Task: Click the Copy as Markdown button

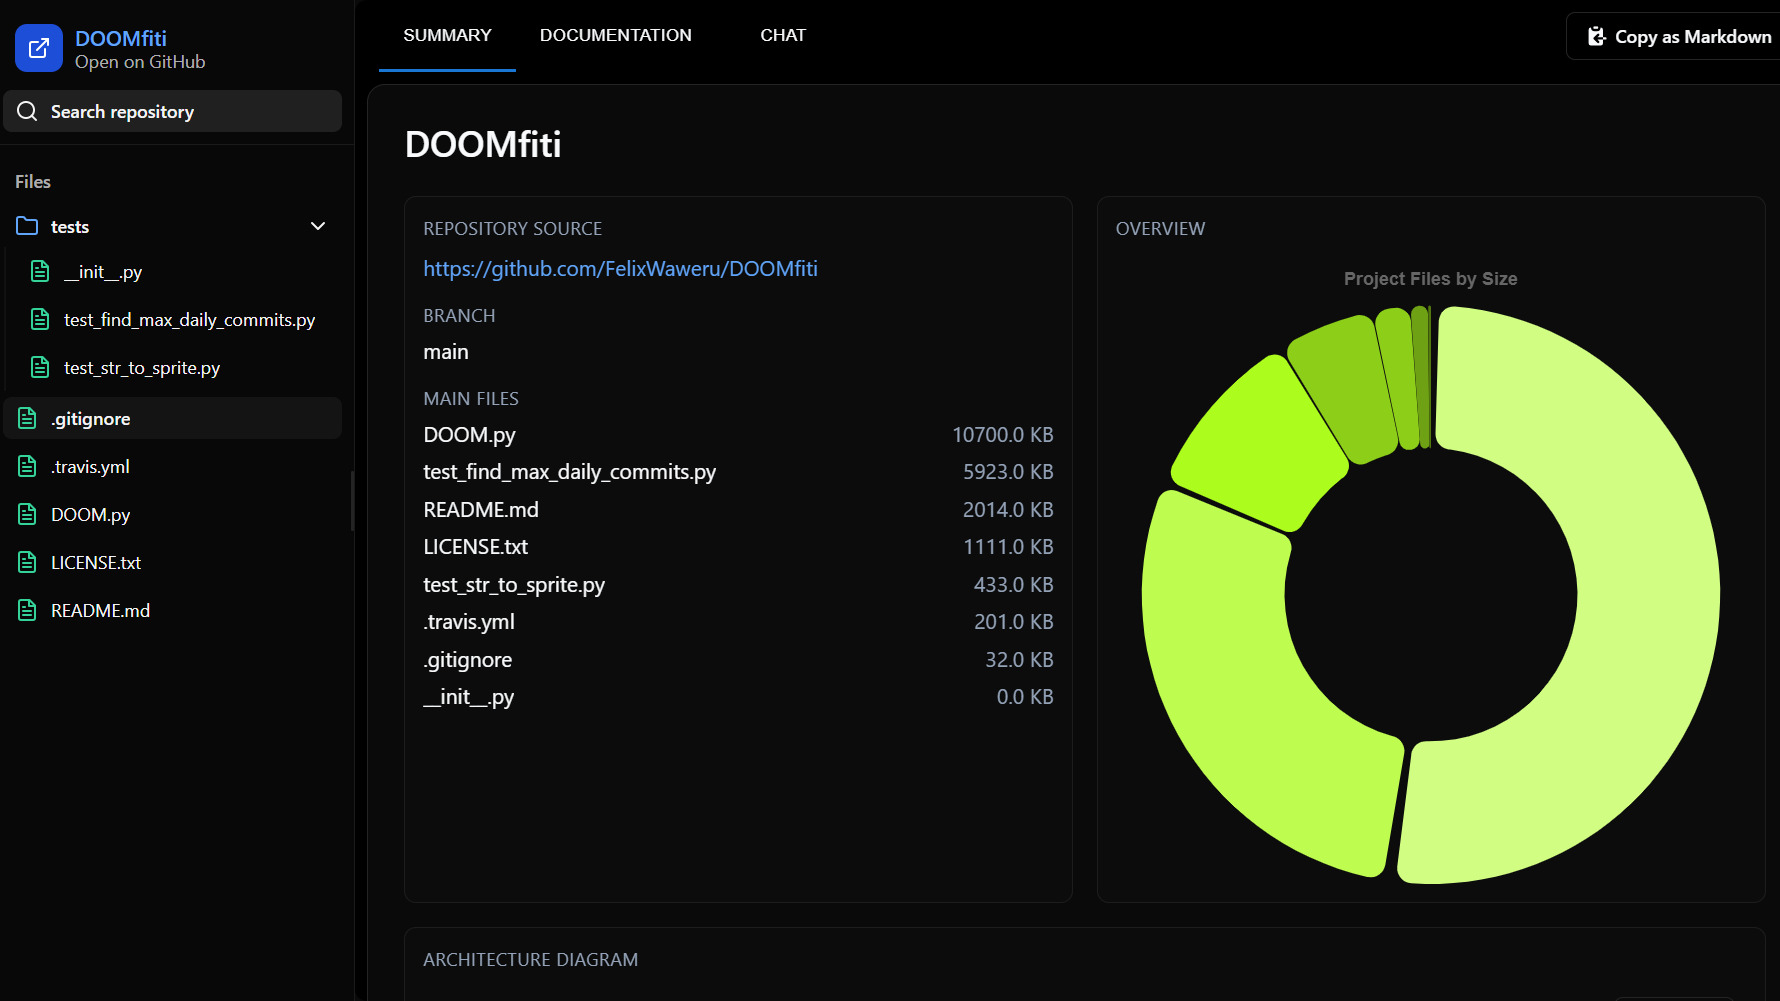Action: click(x=1673, y=36)
